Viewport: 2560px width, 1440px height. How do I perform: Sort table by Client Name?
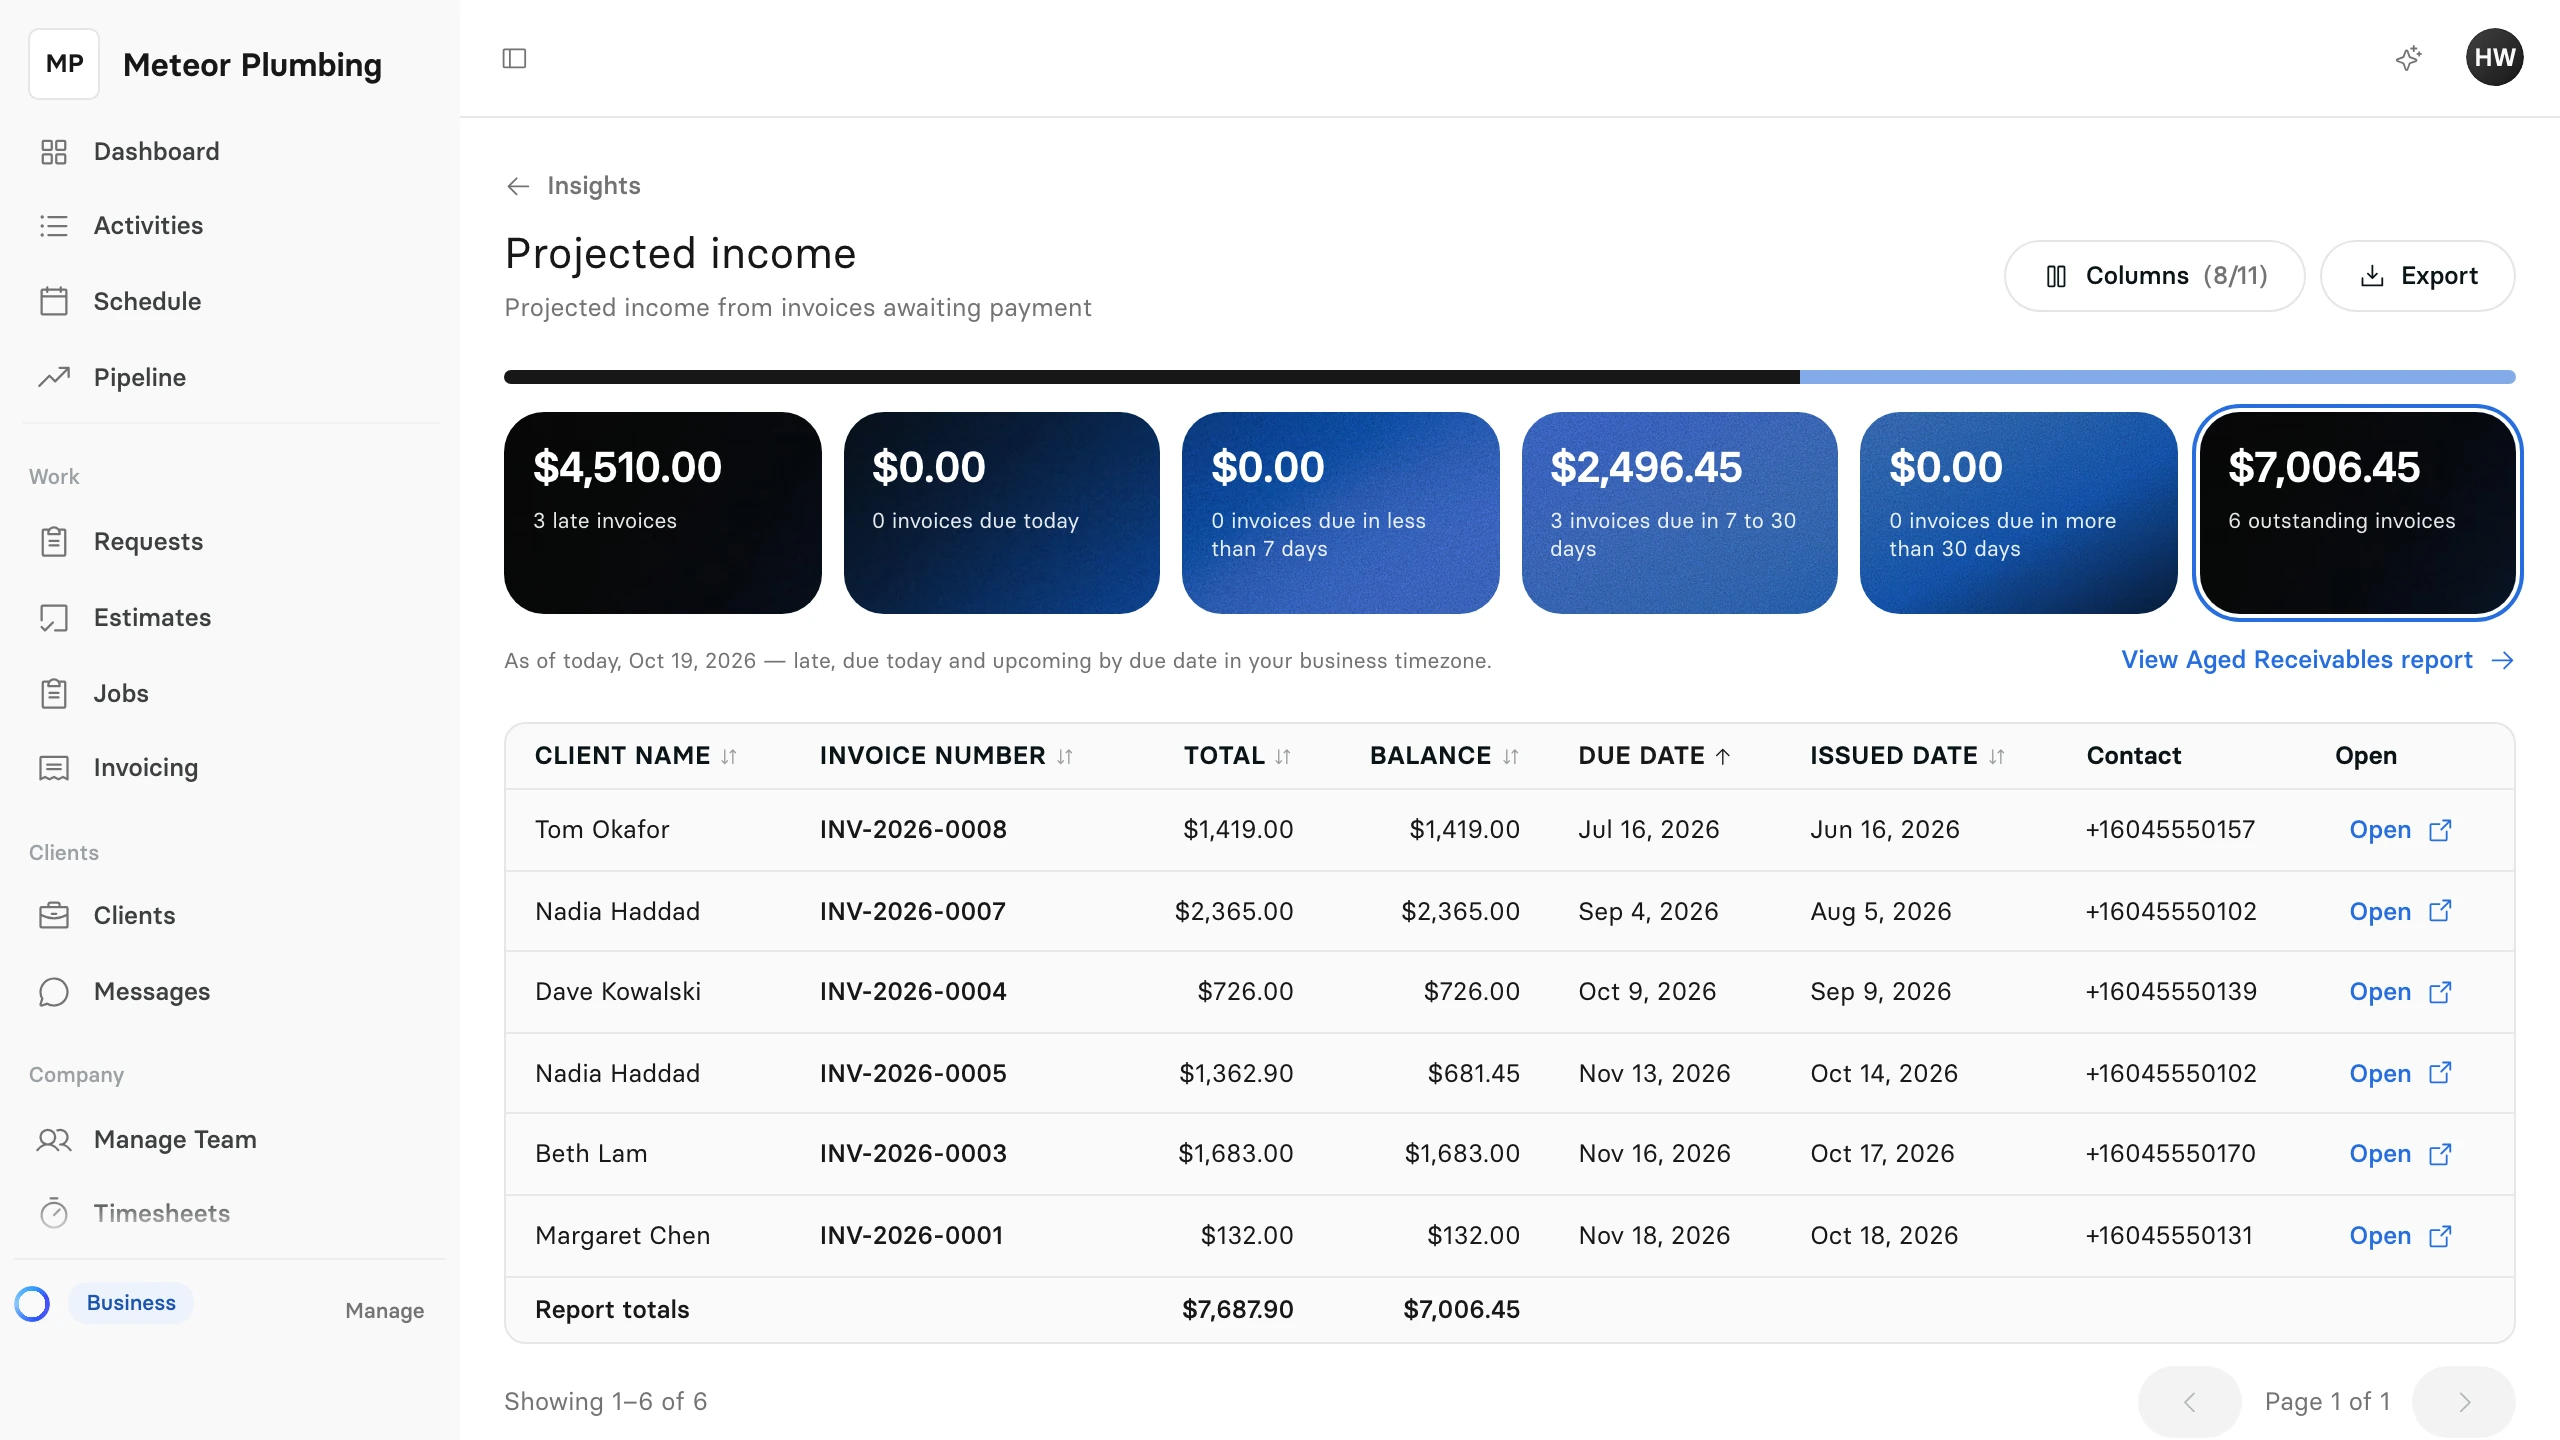pyautogui.click(x=635, y=756)
